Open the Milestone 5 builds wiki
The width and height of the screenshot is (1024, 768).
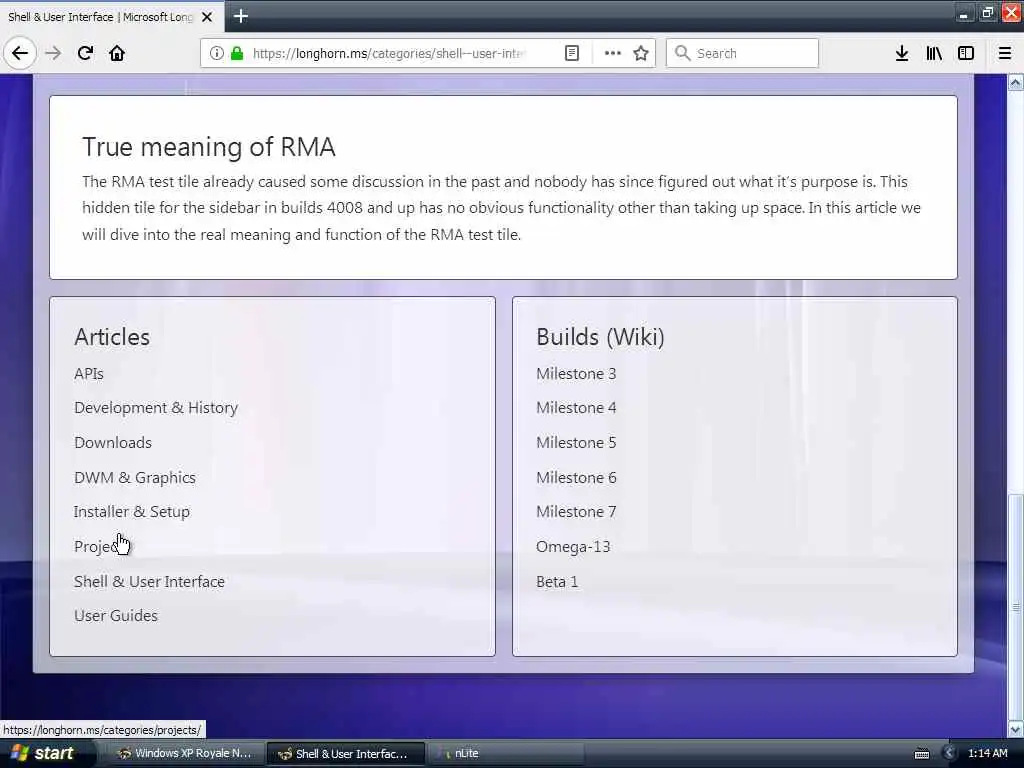pyautogui.click(x=576, y=442)
